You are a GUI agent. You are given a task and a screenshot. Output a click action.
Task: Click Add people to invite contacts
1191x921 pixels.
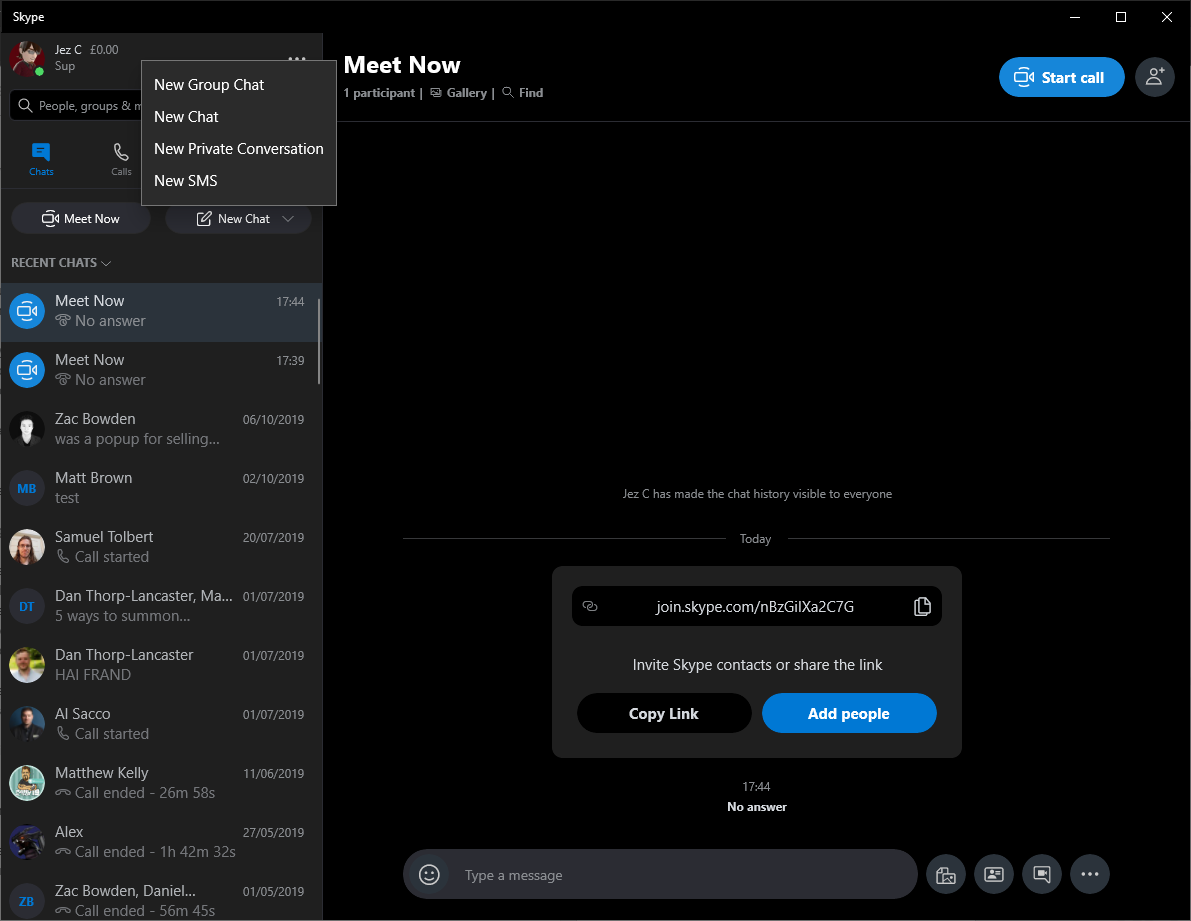pos(849,713)
